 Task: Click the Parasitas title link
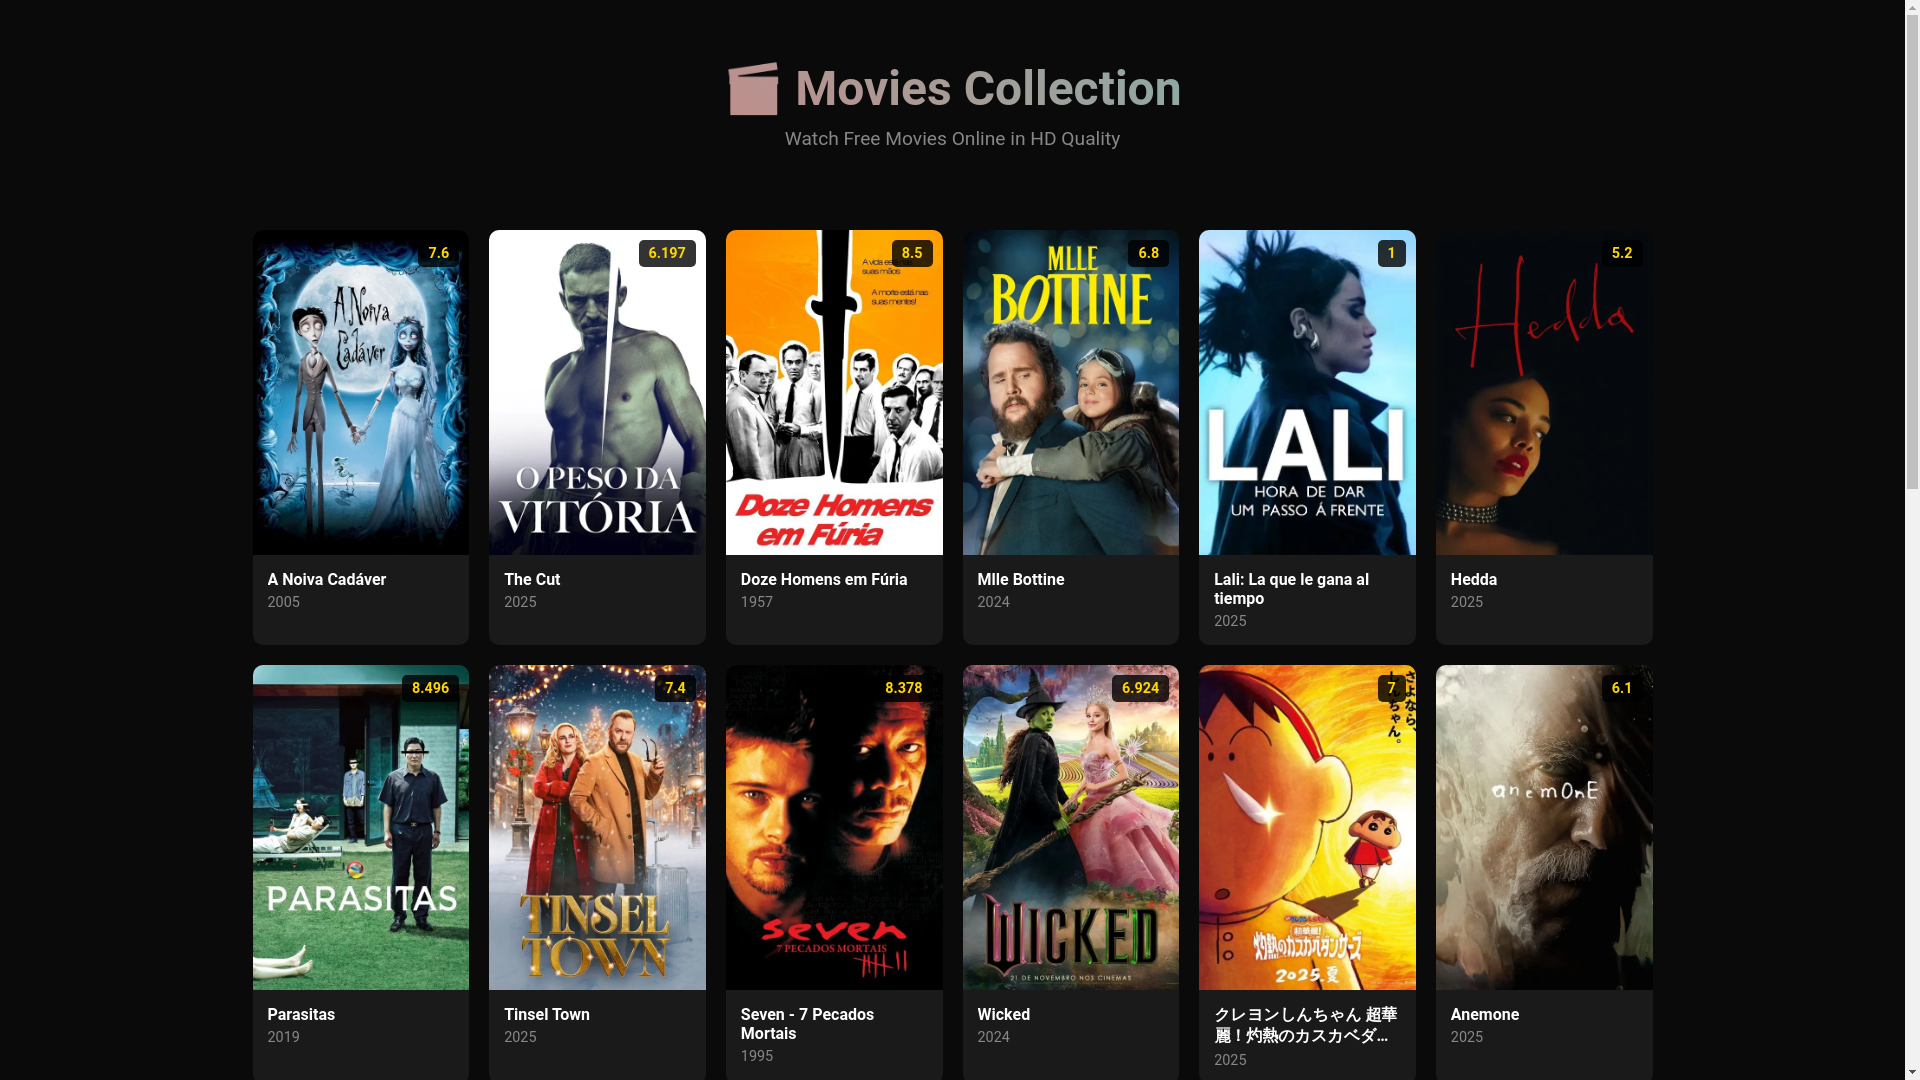point(301,1014)
